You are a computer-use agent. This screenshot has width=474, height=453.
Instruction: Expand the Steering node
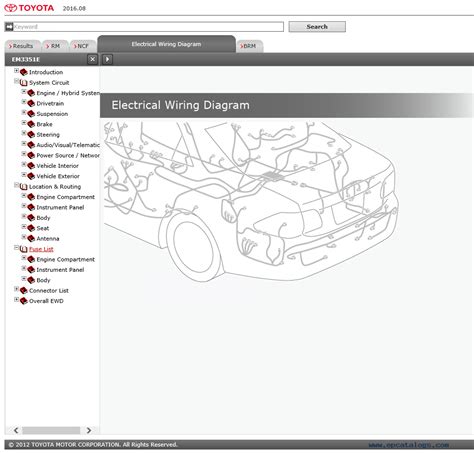point(24,133)
